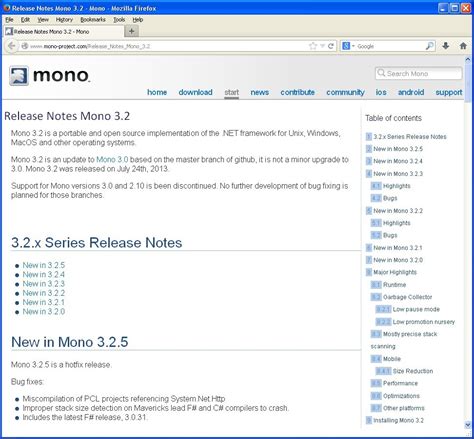The image size is (474, 439).
Task: Click the magnifier icon in Google search box
Action: pos(430,46)
